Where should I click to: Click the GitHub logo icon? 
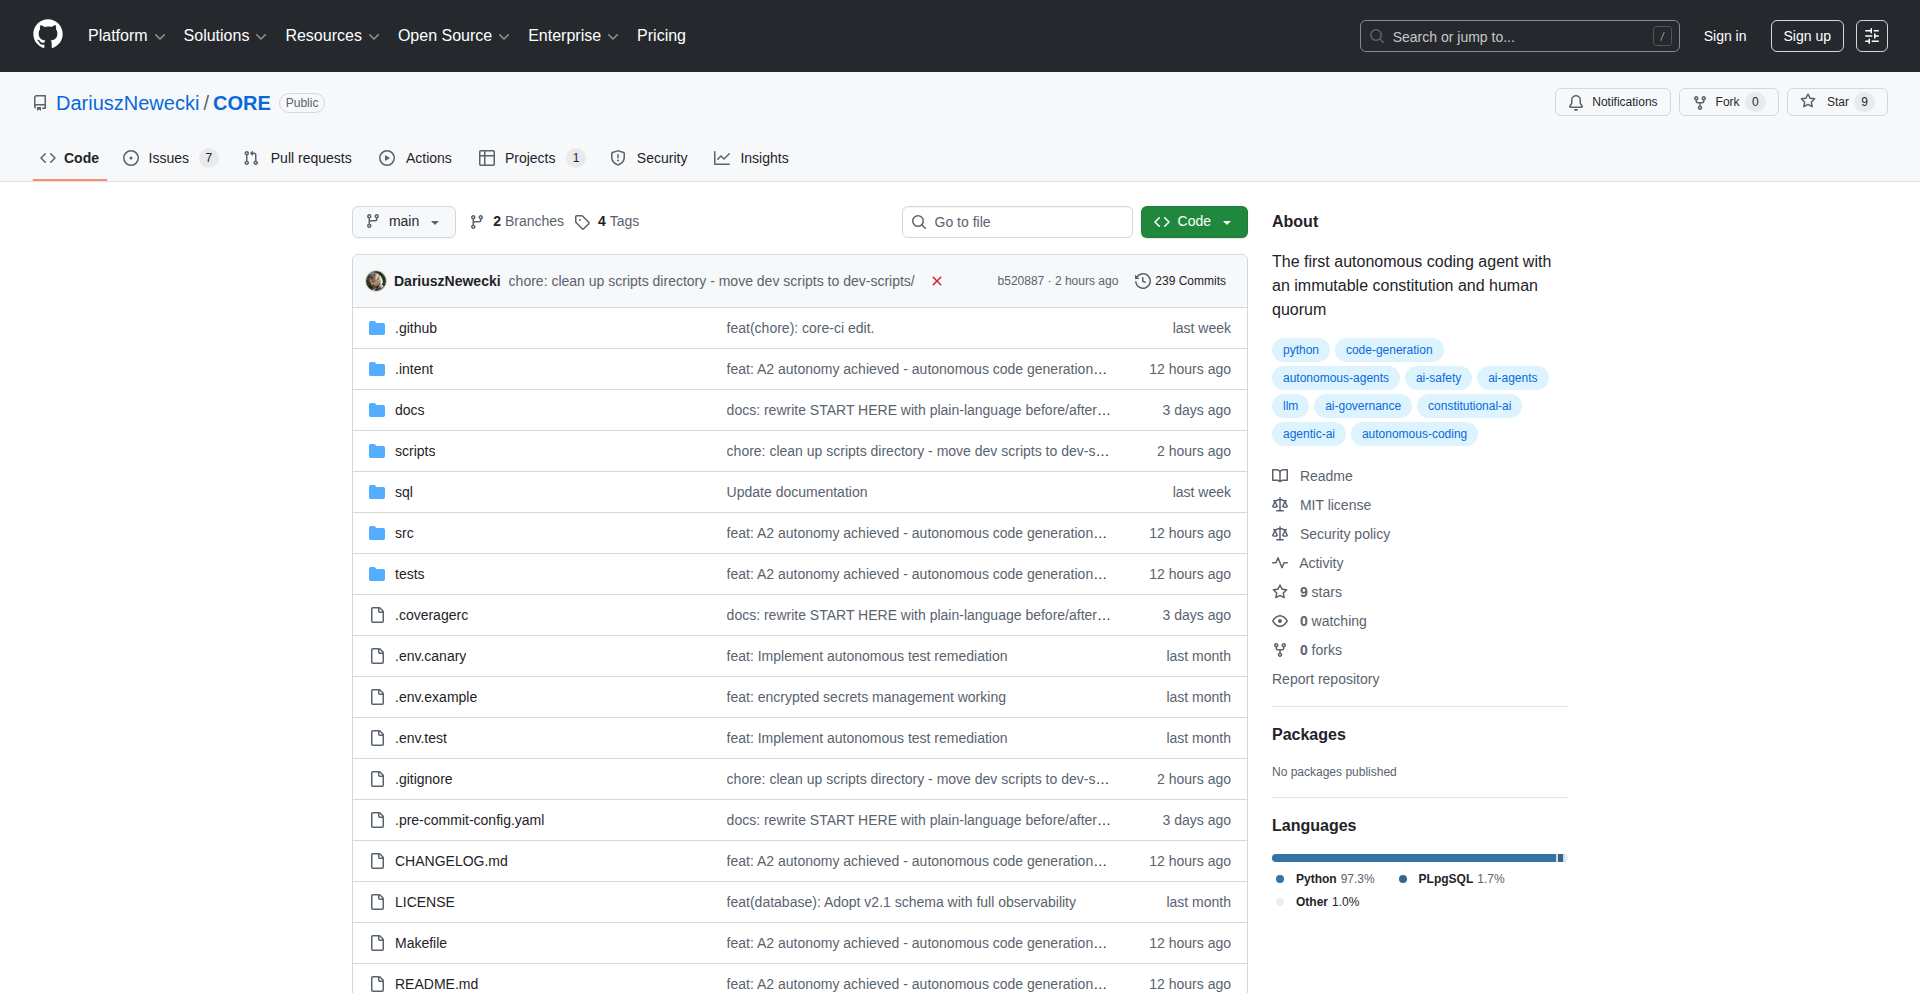pyautogui.click(x=48, y=35)
